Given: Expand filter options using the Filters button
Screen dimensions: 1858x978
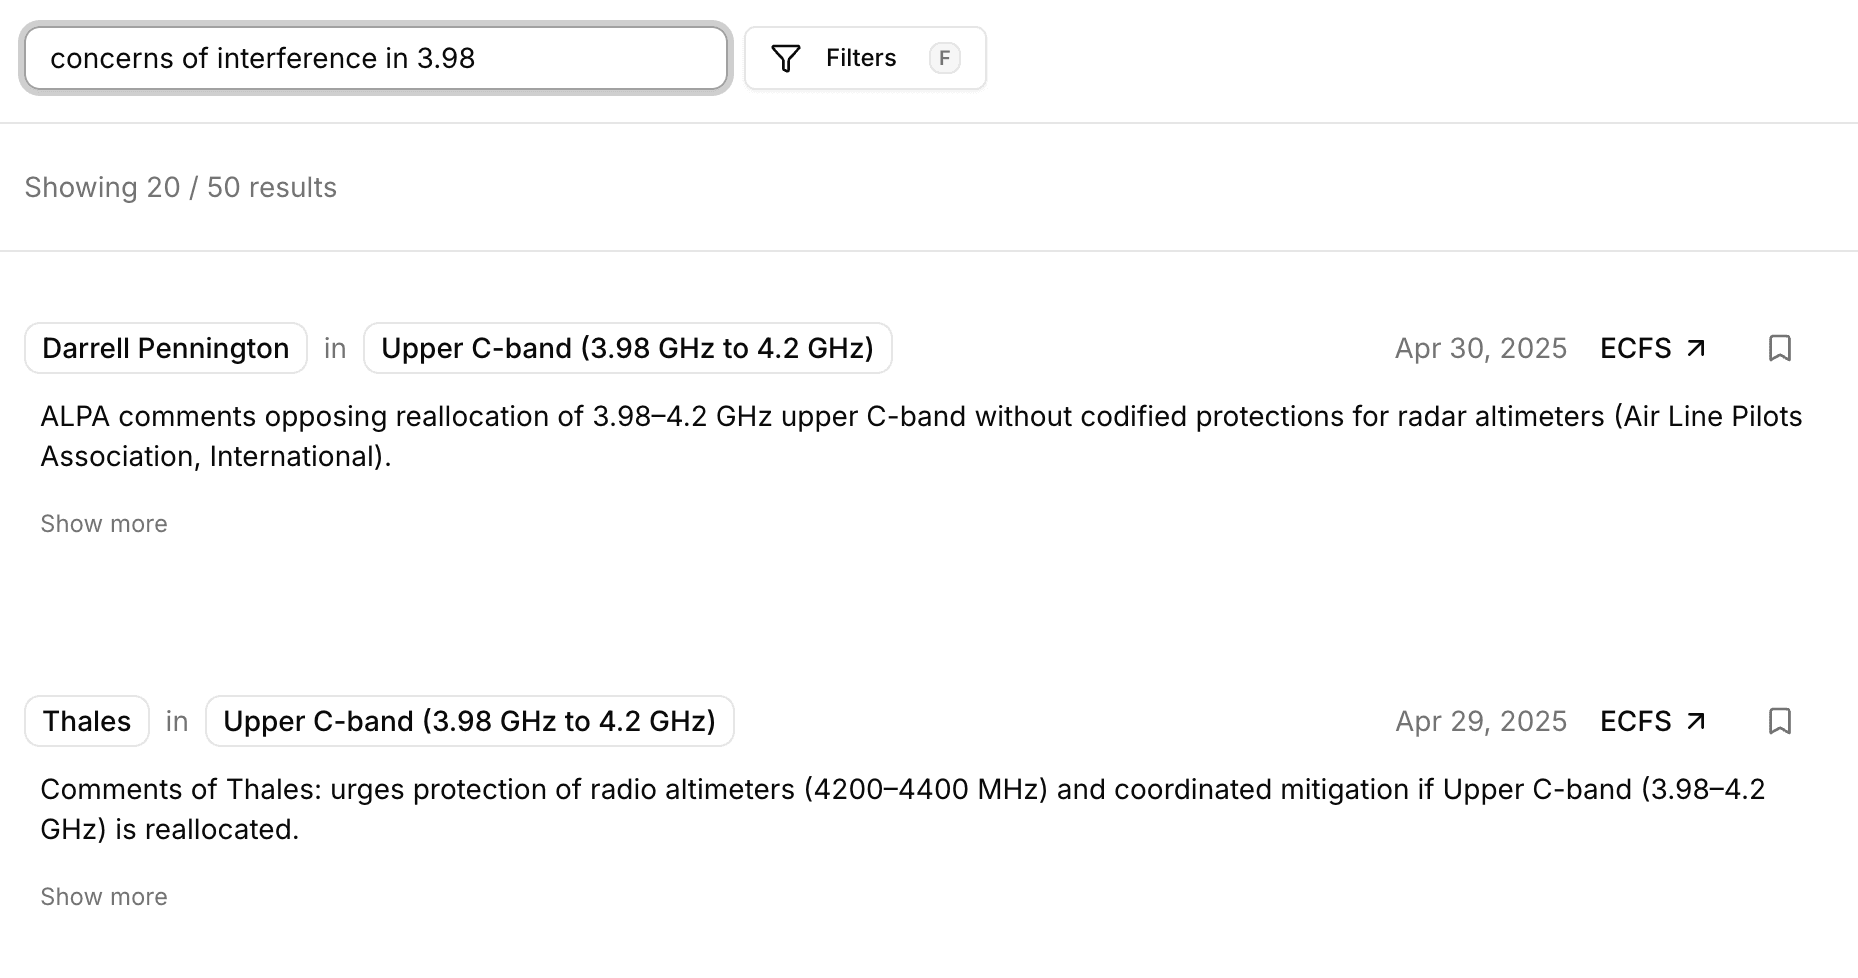Looking at the screenshot, I should 861,58.
